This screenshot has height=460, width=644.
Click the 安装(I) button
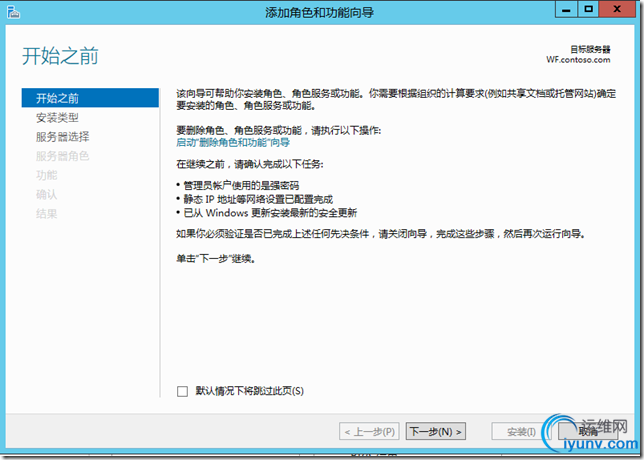coord(521,432)
